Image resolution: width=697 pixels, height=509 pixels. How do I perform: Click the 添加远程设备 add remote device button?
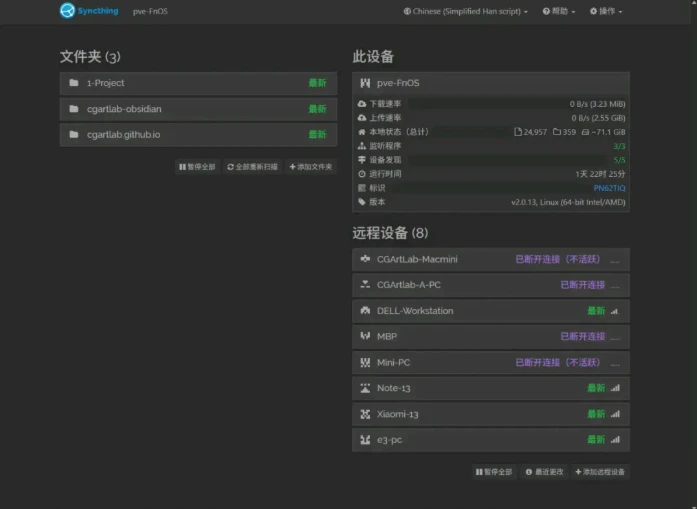(x=600, y=472)
